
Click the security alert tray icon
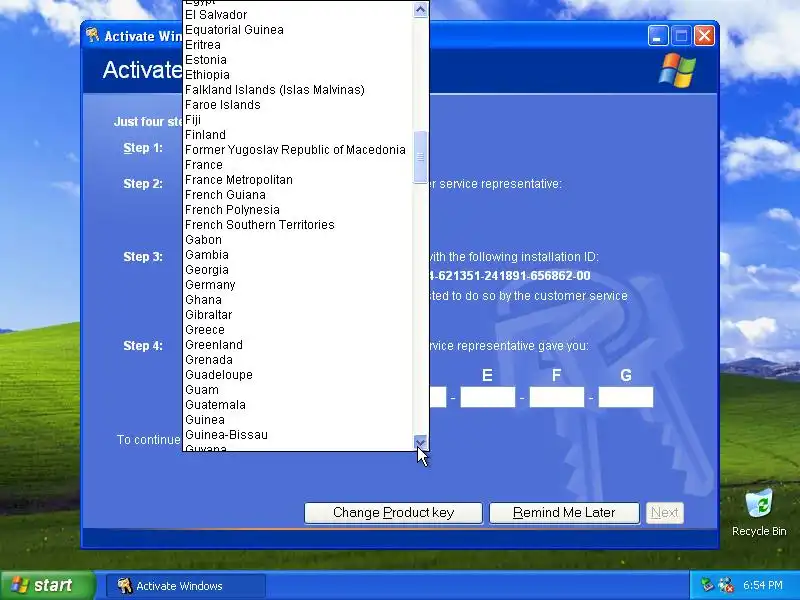[x=726, y=585]
